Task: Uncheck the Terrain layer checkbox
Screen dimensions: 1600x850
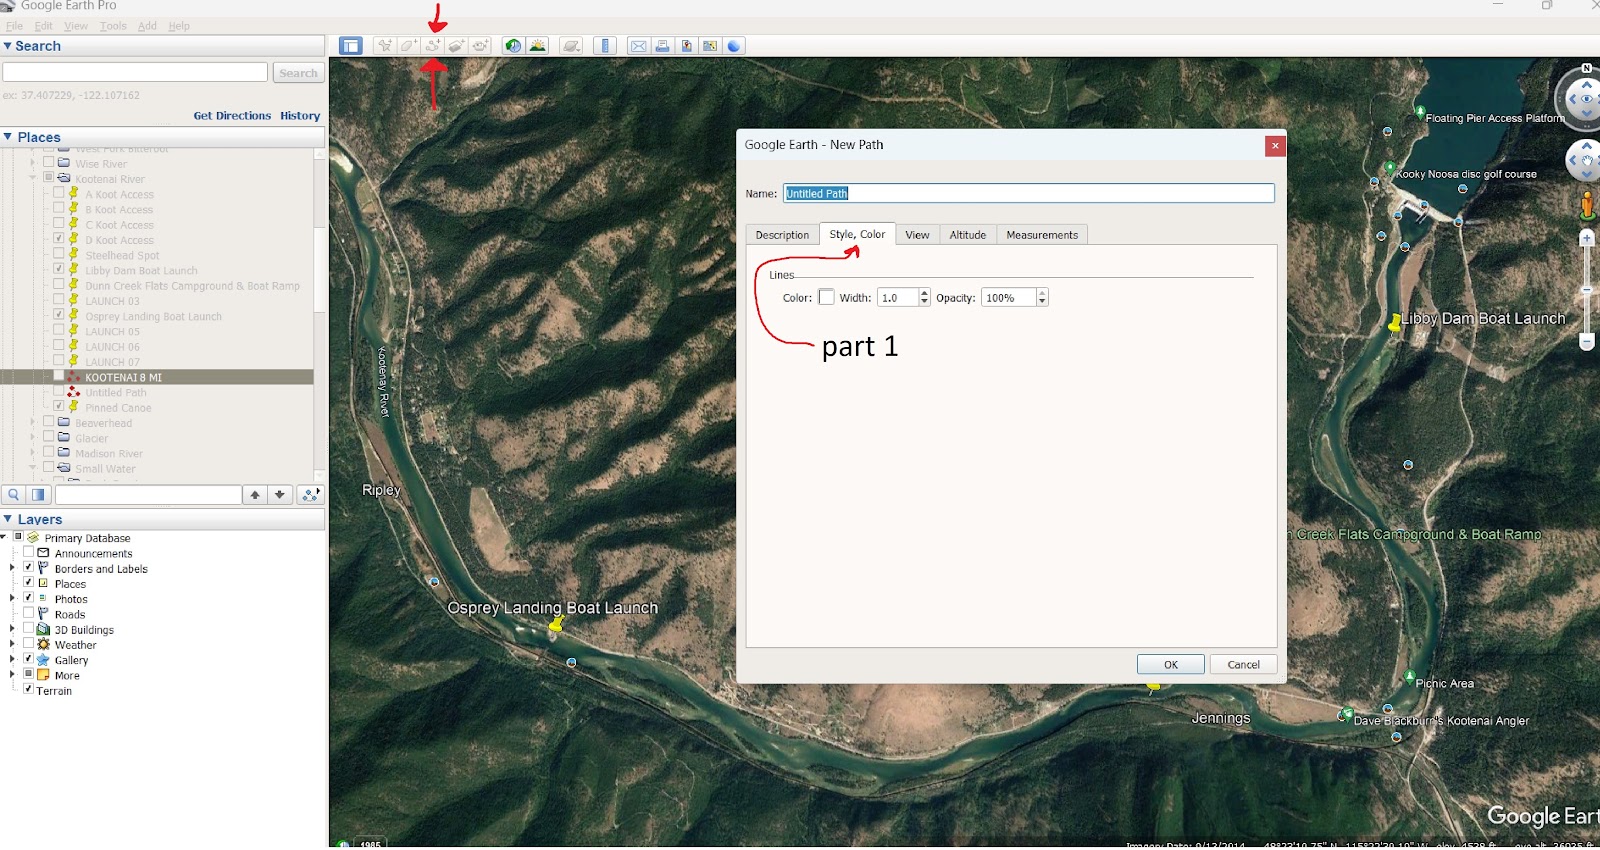Action: point(28,689)
